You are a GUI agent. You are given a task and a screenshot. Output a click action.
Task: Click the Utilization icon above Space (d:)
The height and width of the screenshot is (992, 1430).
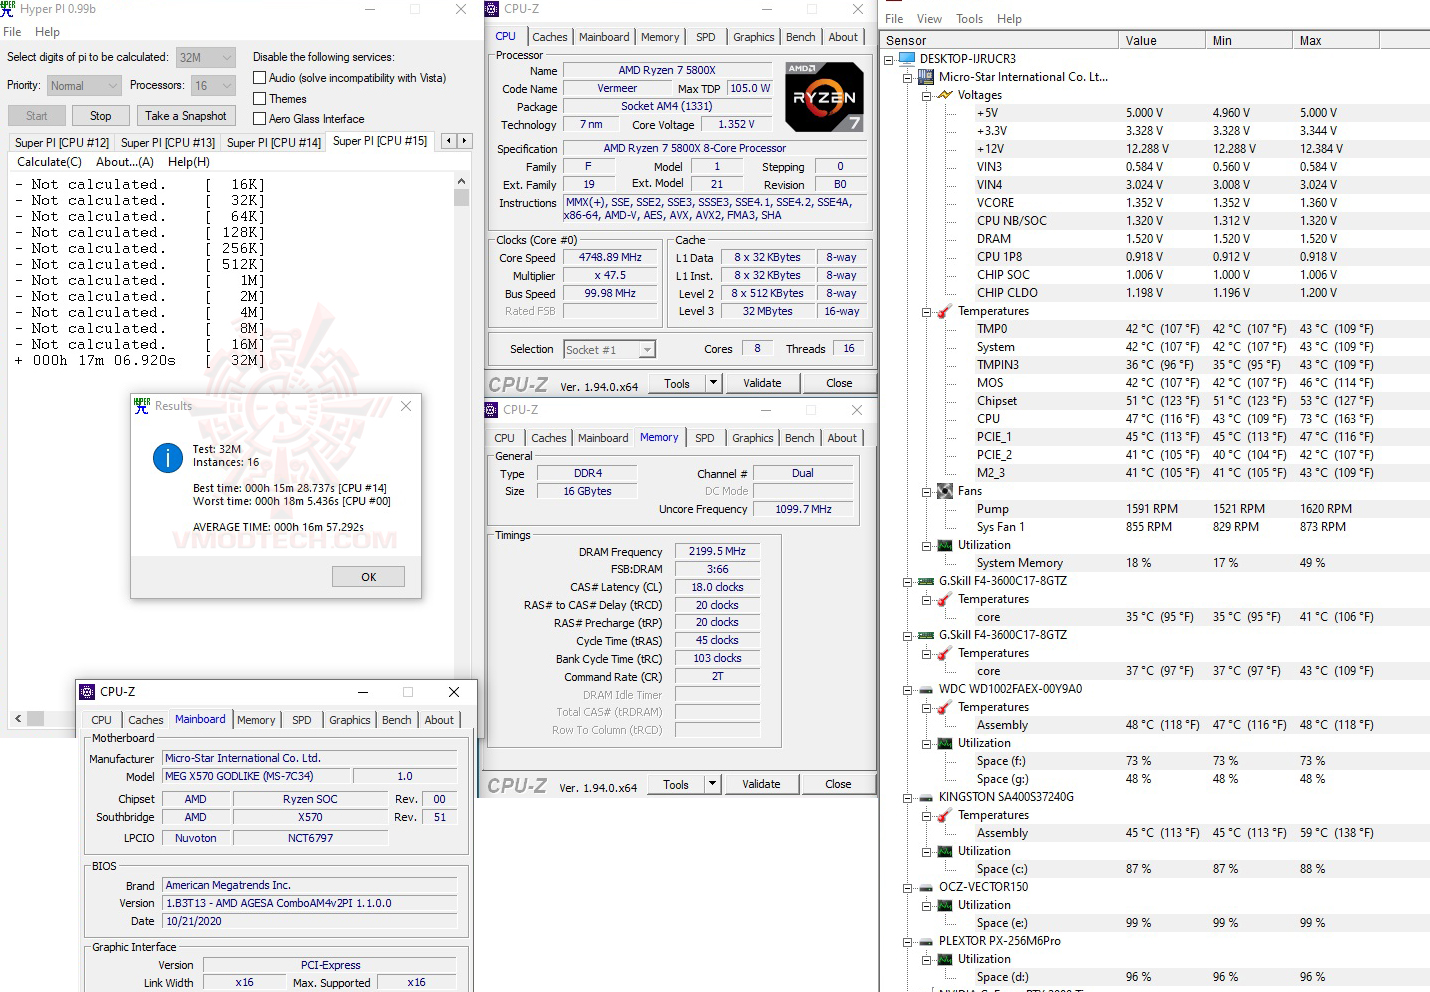[945, 959]
